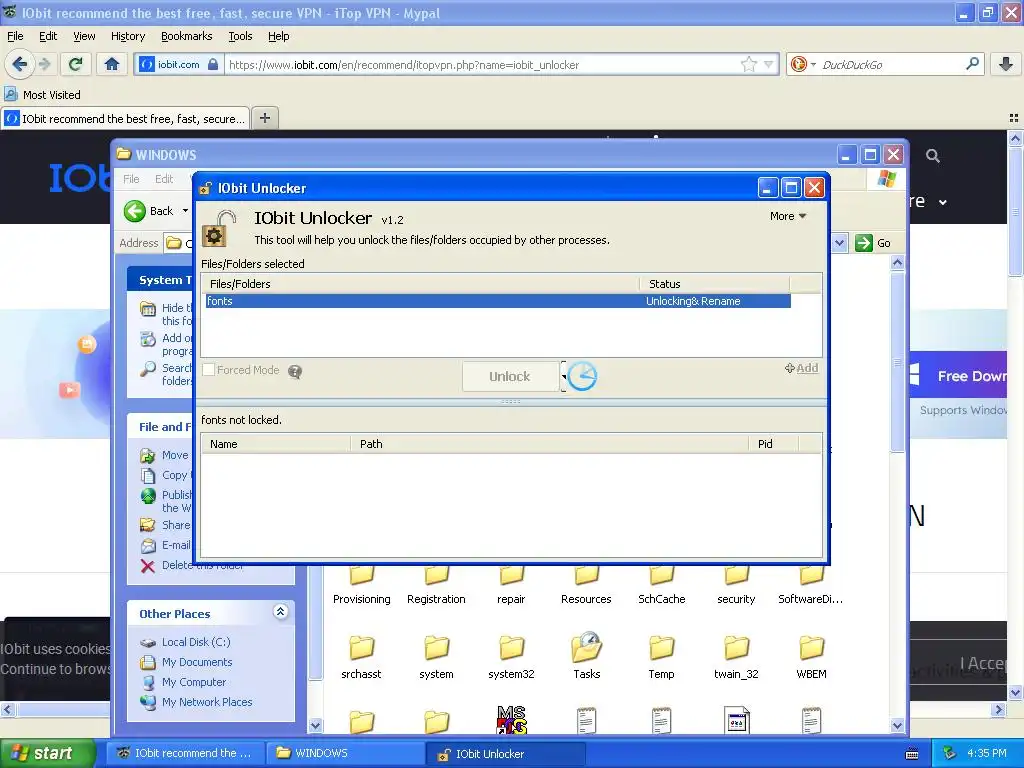Viewport: 1024px width, 768px height.
Task: Click the explorer file list scroll down arrow
Action: tap(897, 725)
